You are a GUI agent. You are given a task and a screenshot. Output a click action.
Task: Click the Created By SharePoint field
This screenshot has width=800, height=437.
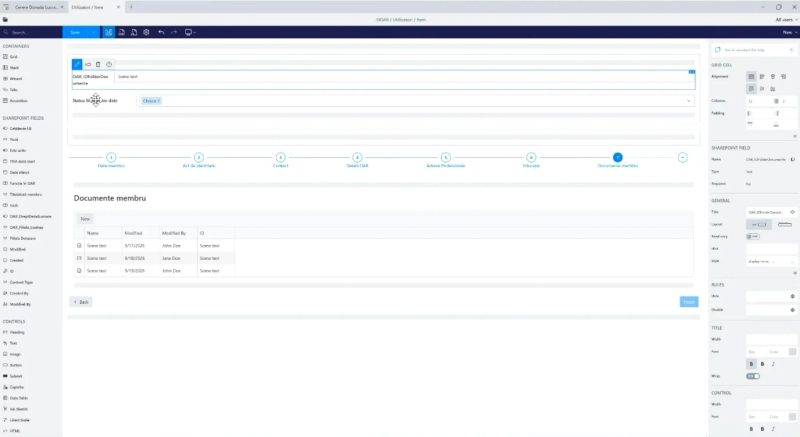click(15, 293)
